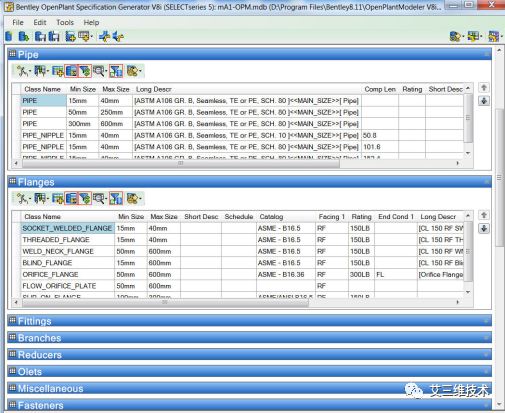Move Pipe row down with blue arrow button
The height and width of the screenshot is (413, 505).
(x=484, y=101)
